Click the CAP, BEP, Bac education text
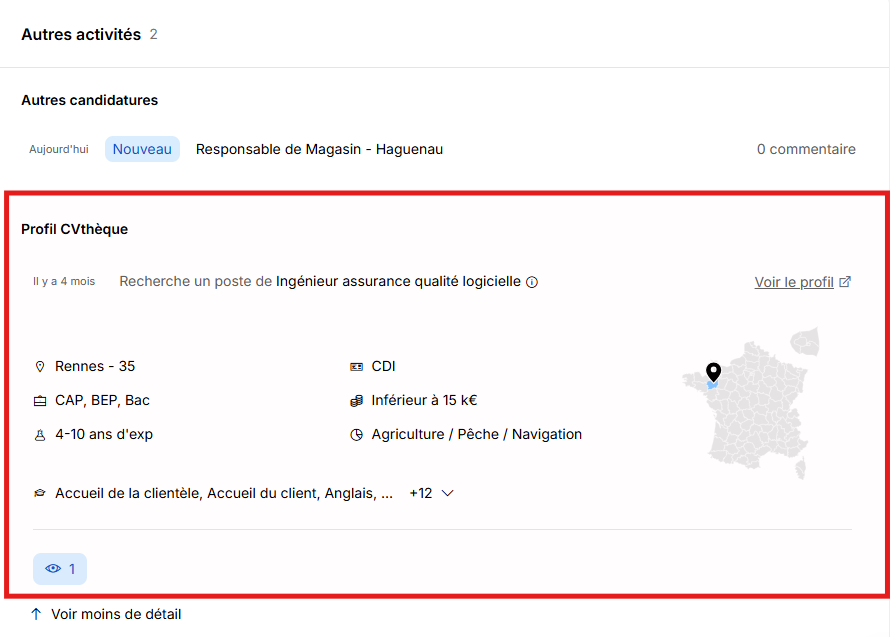 102,400
